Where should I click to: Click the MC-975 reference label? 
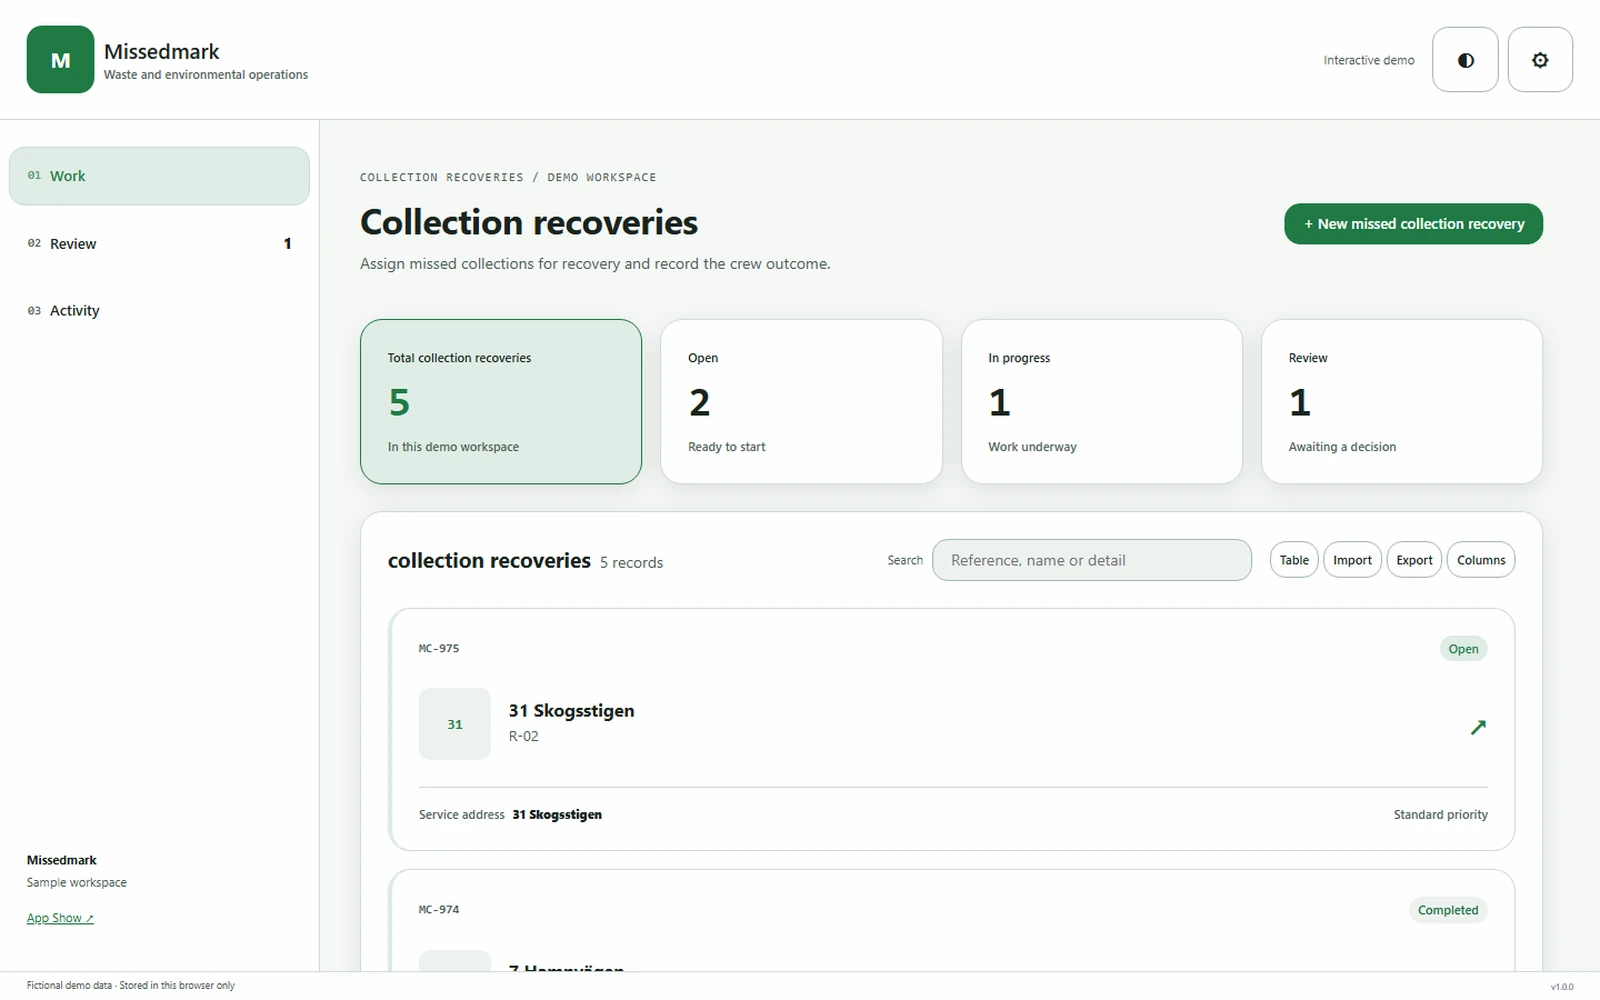pos(439,649)
